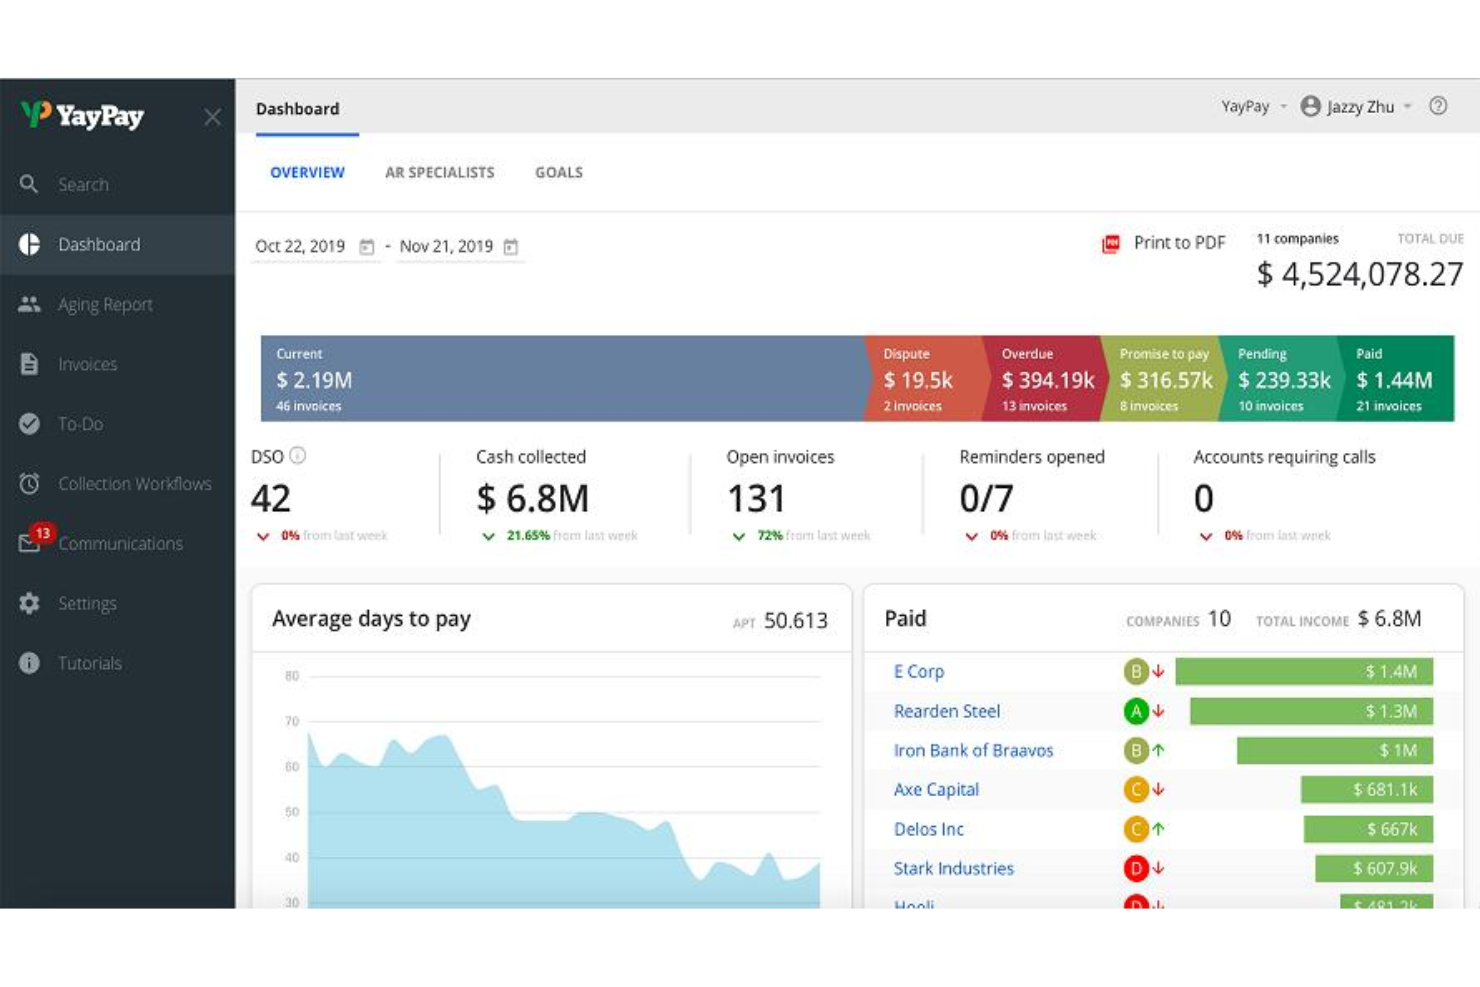Click the Dashboard pie chart icon
Viewport: 1480px width, 987px height.
pos(29,244)
